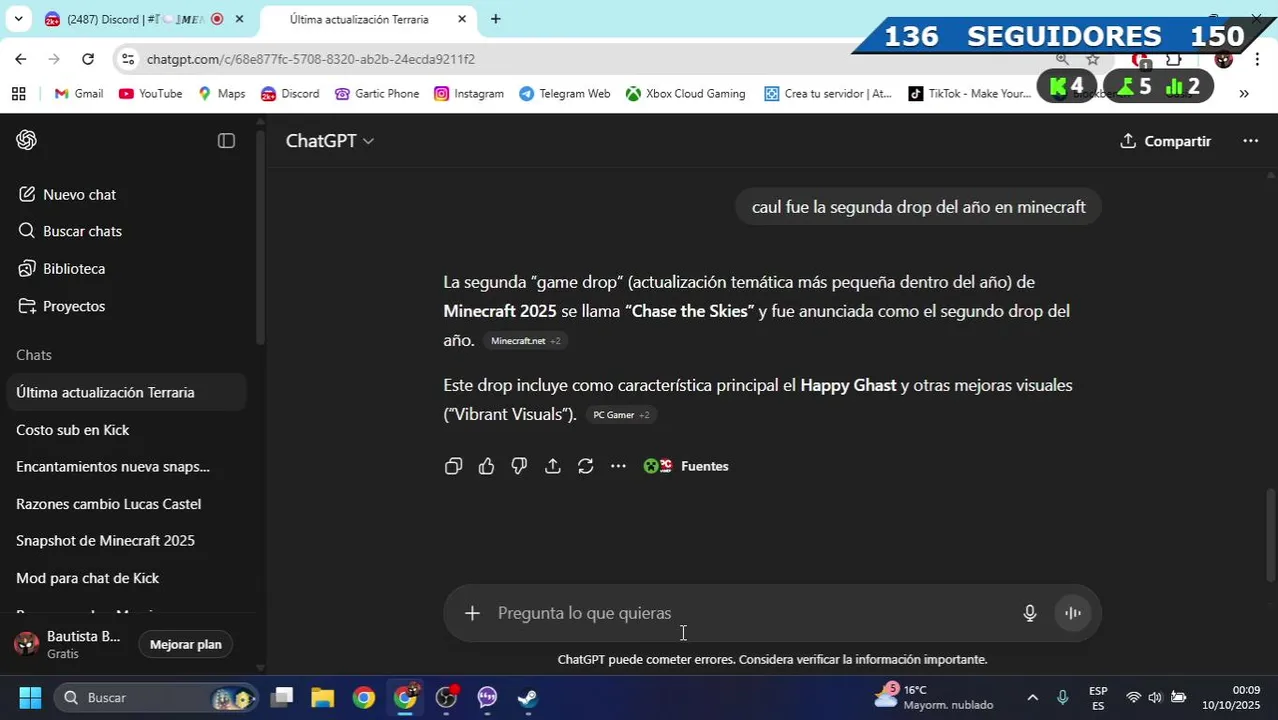
Task: Click the conversation page scrollbar
Action: 1271,535
